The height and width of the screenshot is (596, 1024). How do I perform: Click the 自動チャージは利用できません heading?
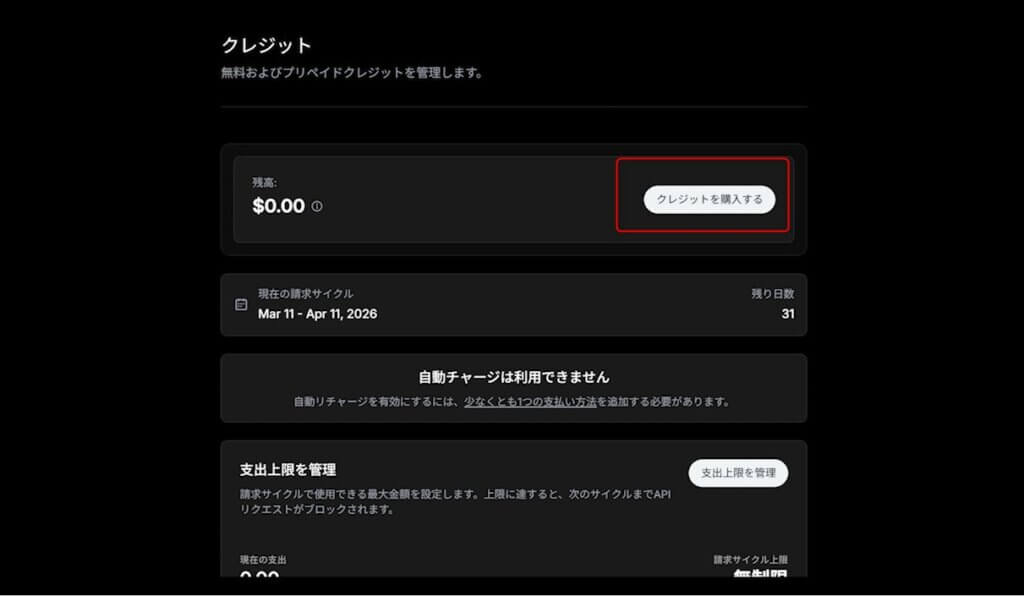pyautogui.click(x=514, y=377)
